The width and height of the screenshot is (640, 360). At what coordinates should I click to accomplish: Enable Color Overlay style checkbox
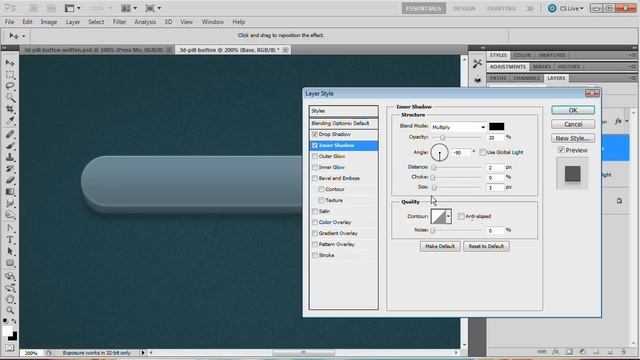(x=315, y=222)
